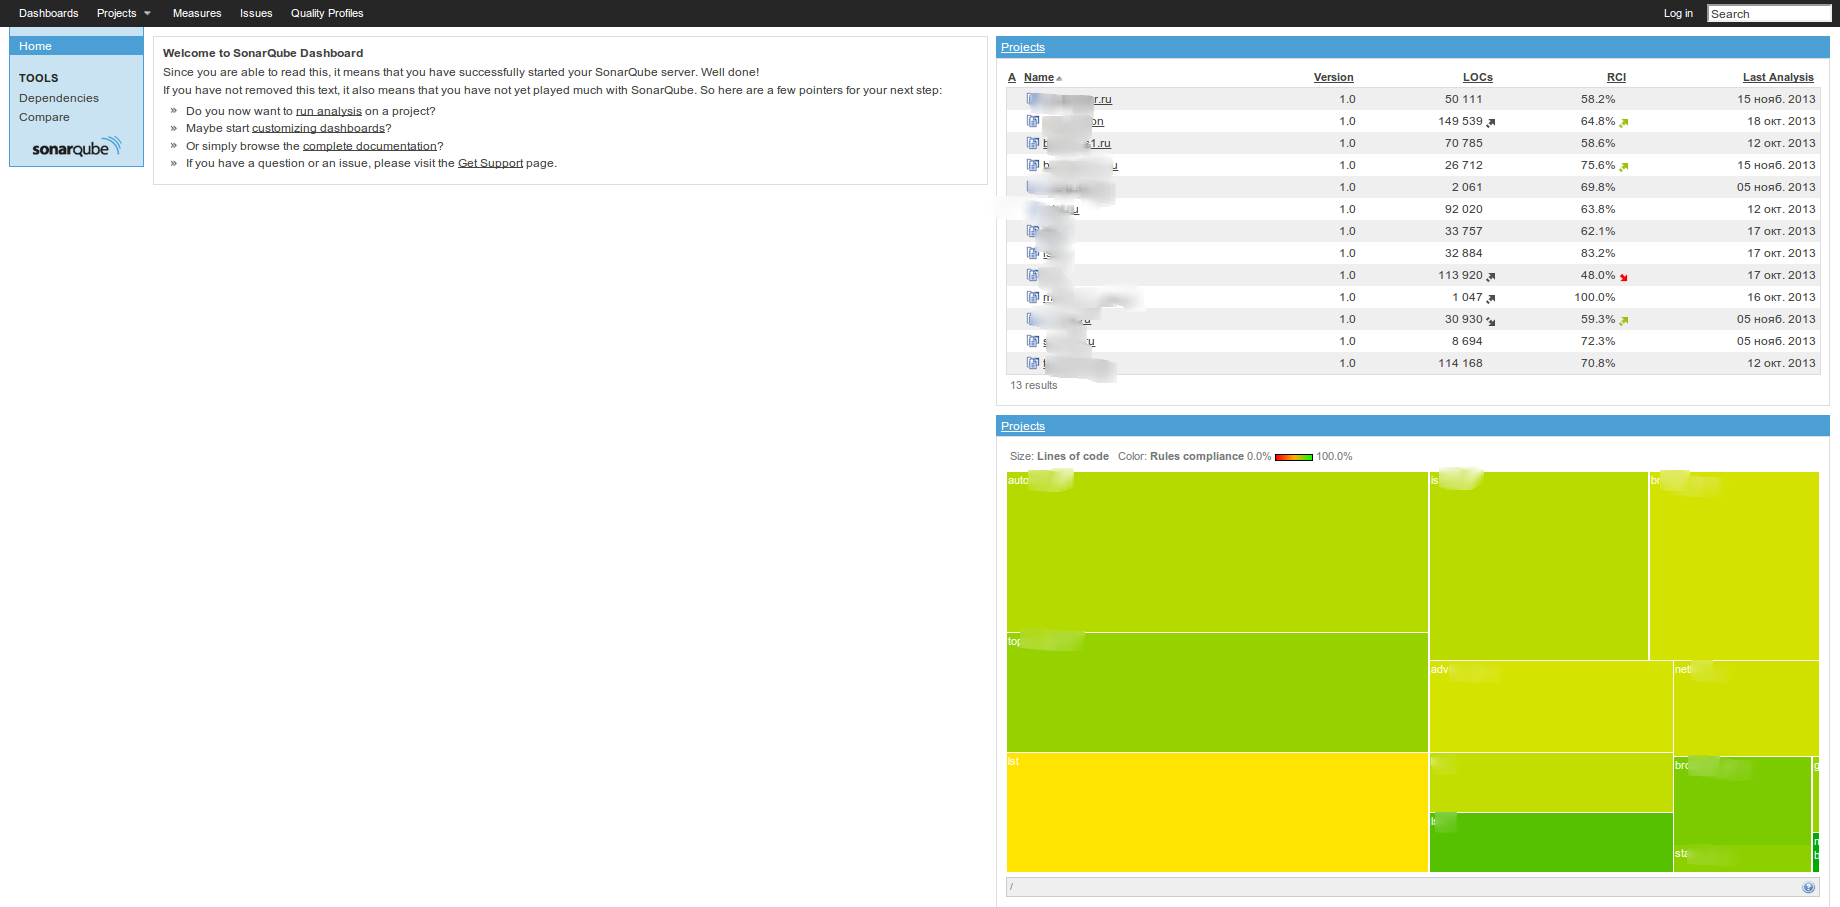Screen dimensions: 1840x907
Task: Click the project icon in the 32 884 LOCs row
Action: point(1033,253)
